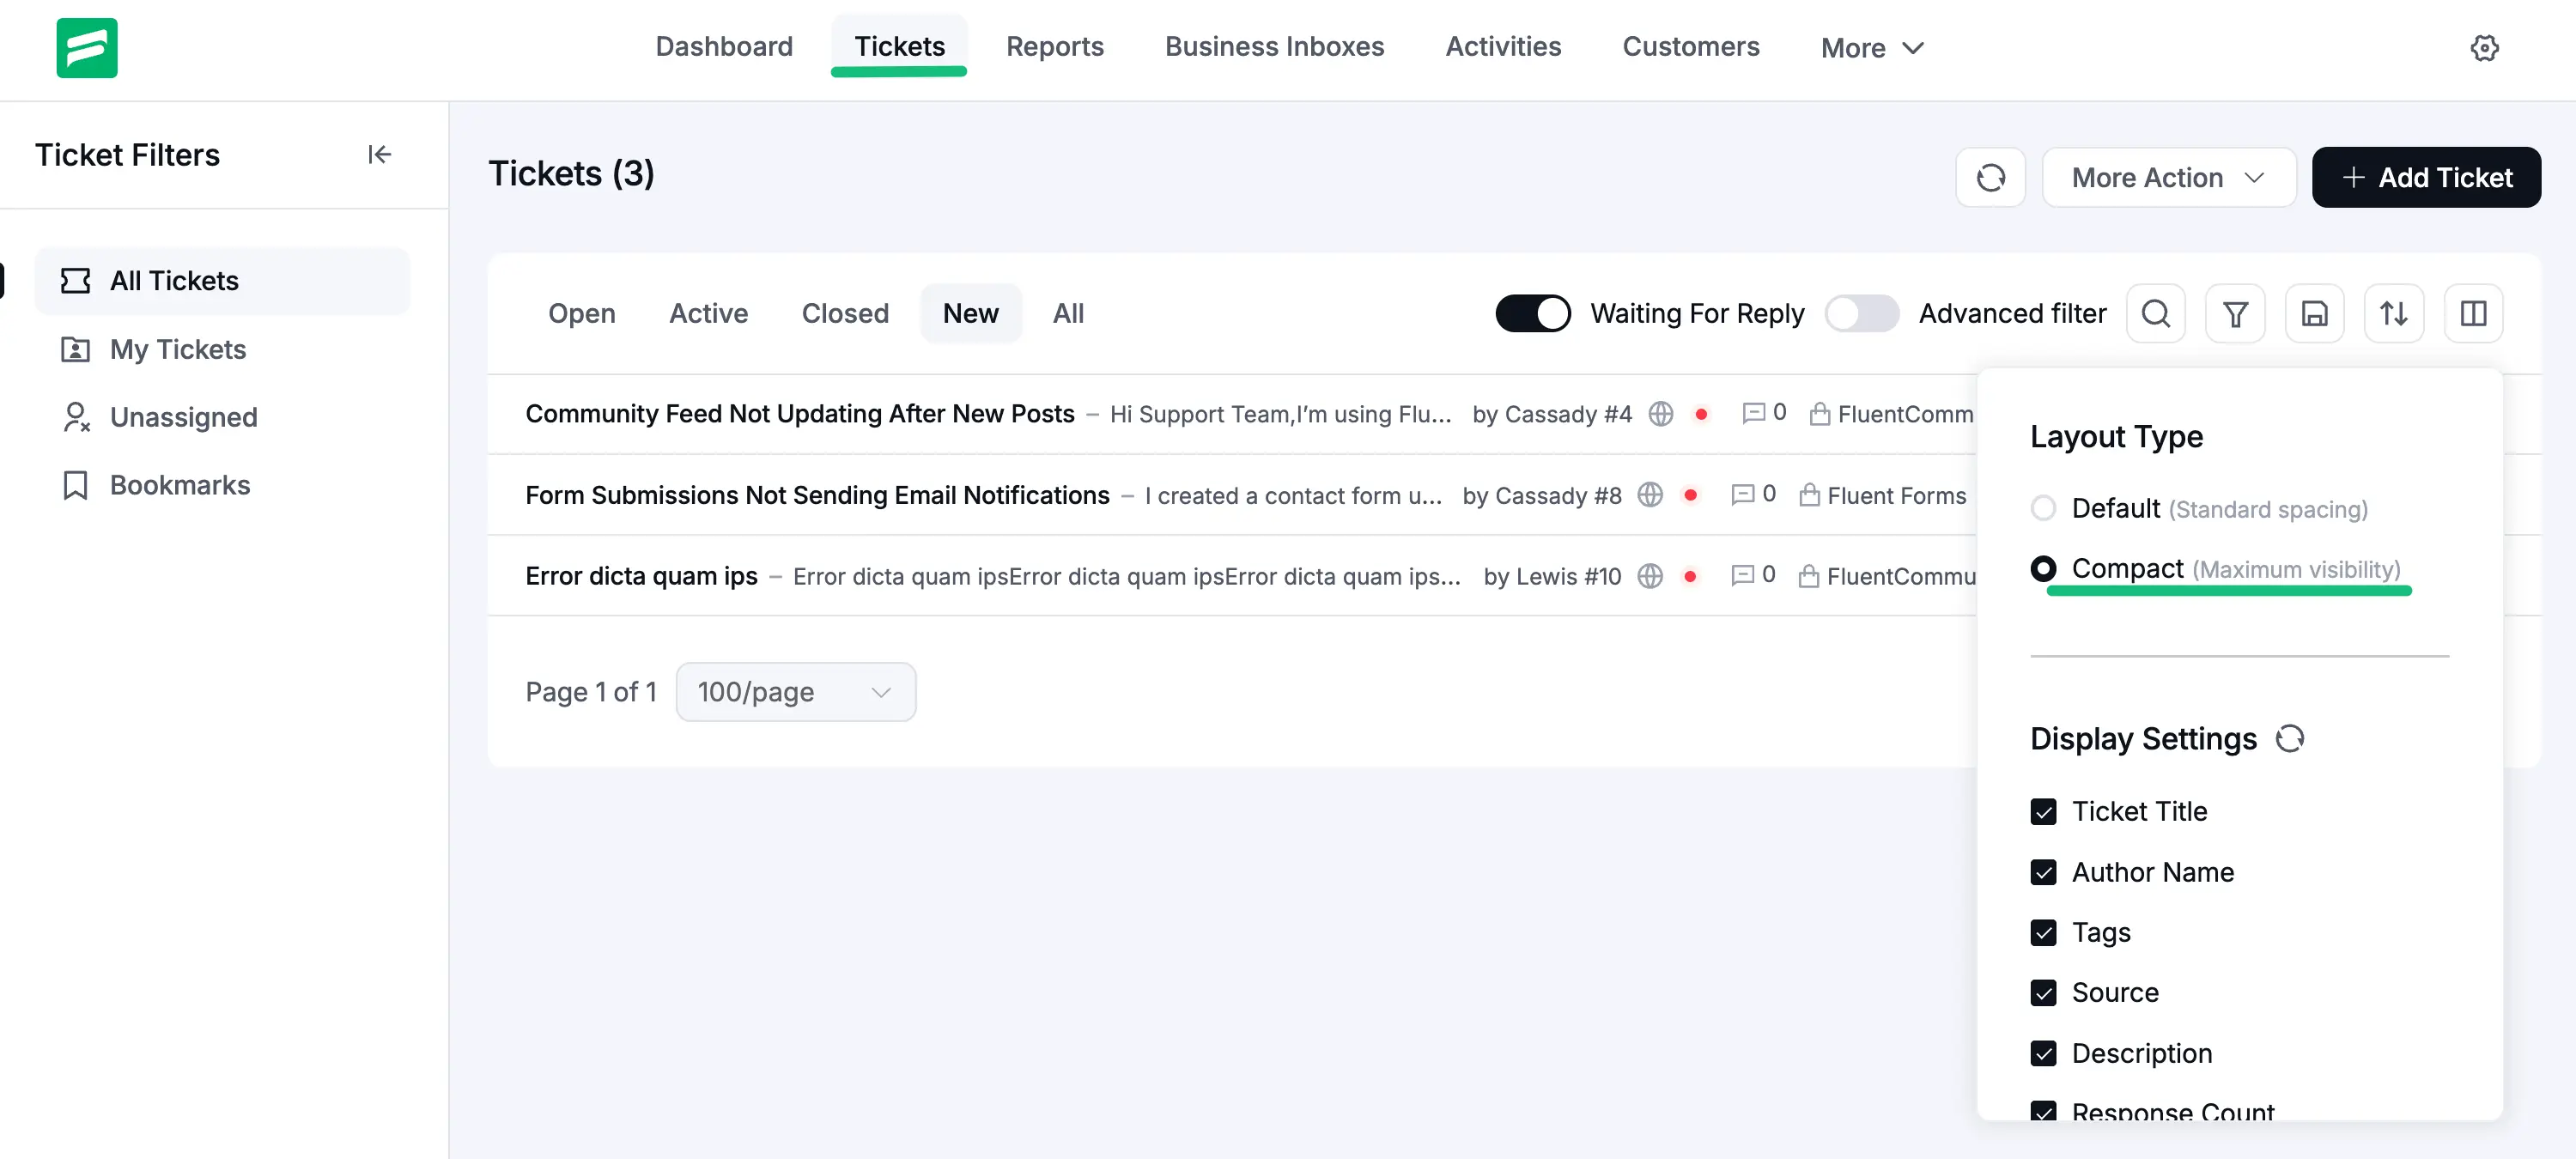Collapse the Ticket Filters sidebar
The height and width of the screenshot is (1159, 2576).
(x=379, y=155)
